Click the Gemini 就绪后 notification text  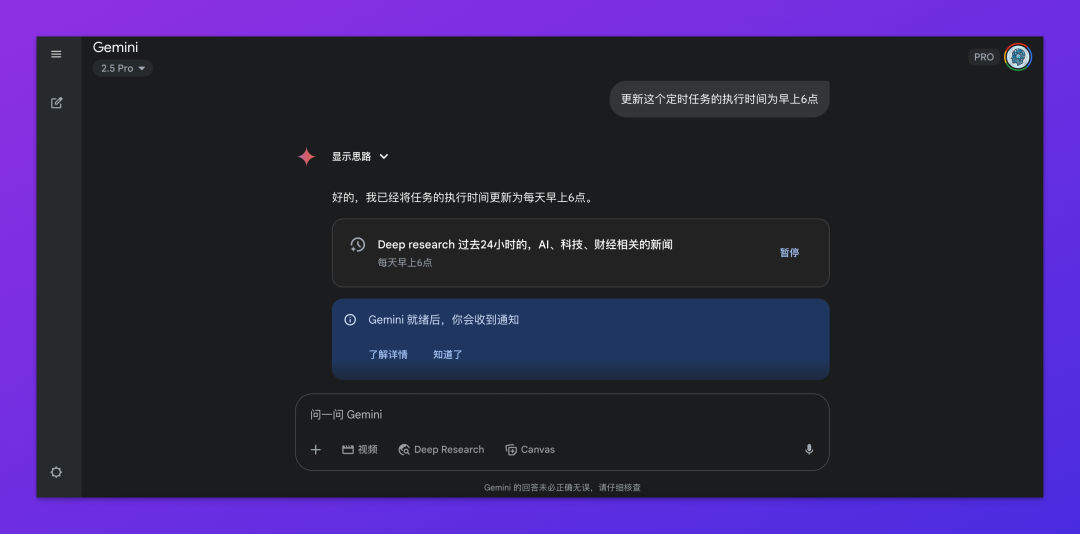tap(444, 320)
